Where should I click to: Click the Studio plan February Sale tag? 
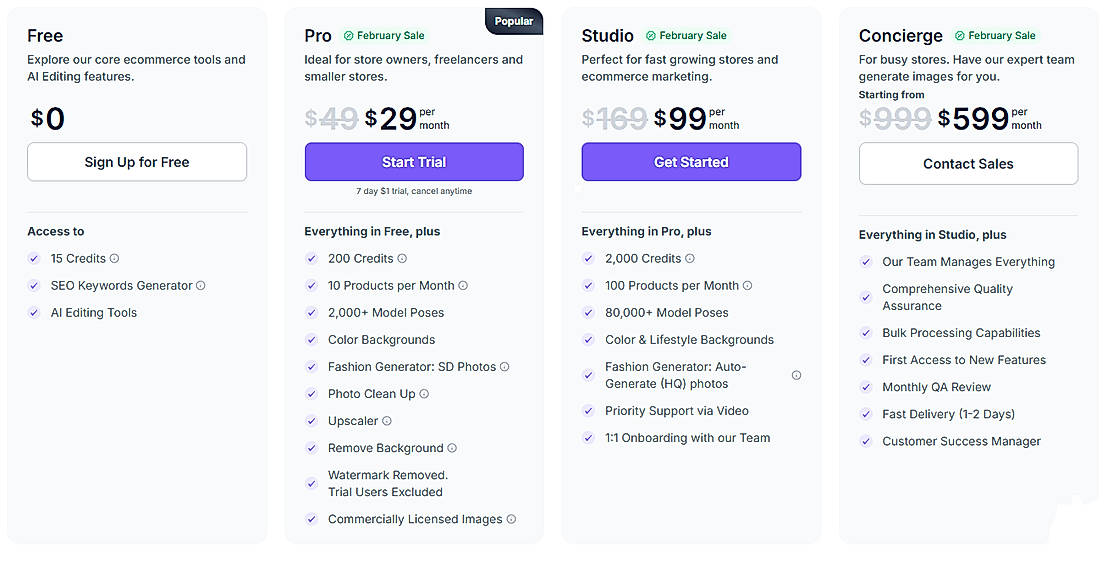[x=686, y=36]
